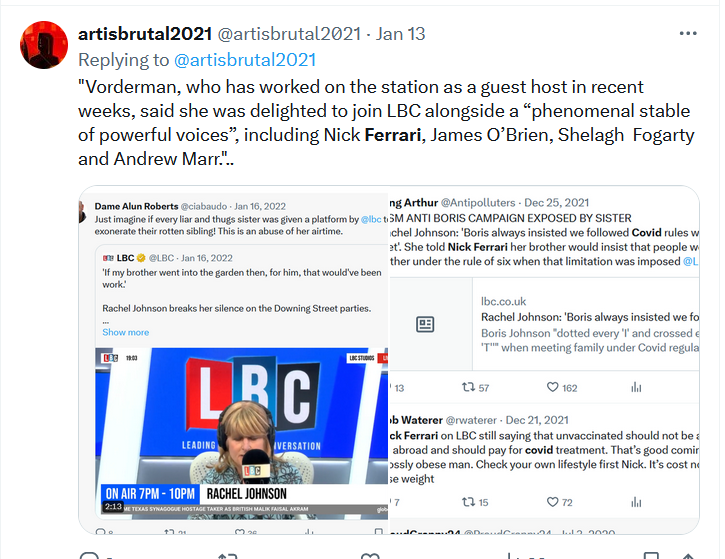
Task: Click the bolded Ferrari word in tweet text
Action: [393, 135]
